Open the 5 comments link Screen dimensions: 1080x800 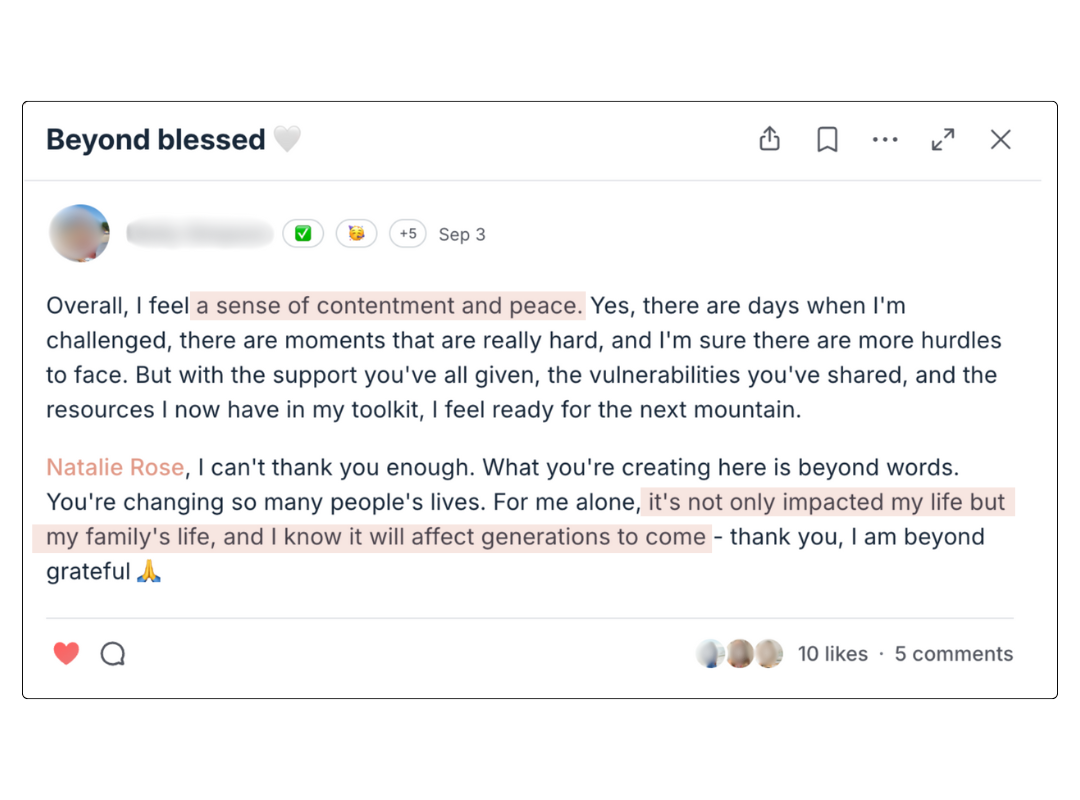coord(953,654)
